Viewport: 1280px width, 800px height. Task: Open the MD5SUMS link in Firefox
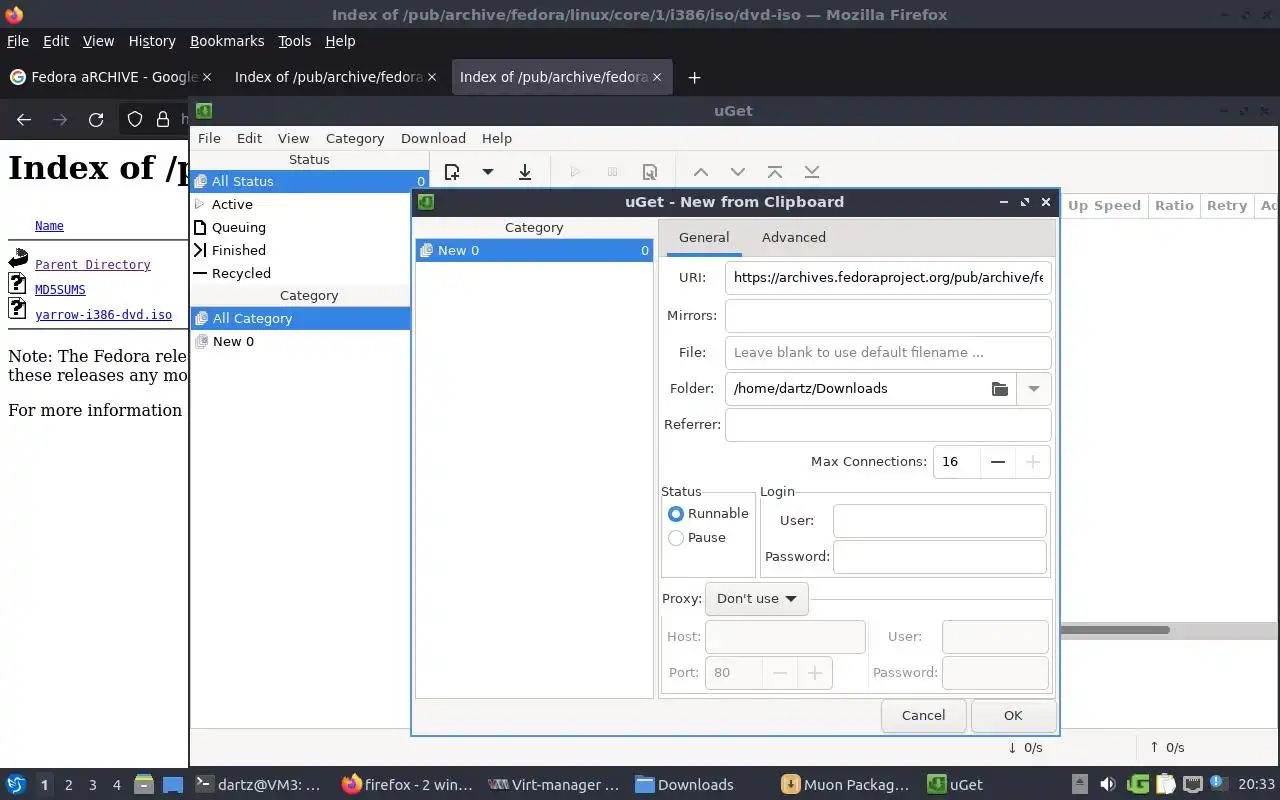60,290
